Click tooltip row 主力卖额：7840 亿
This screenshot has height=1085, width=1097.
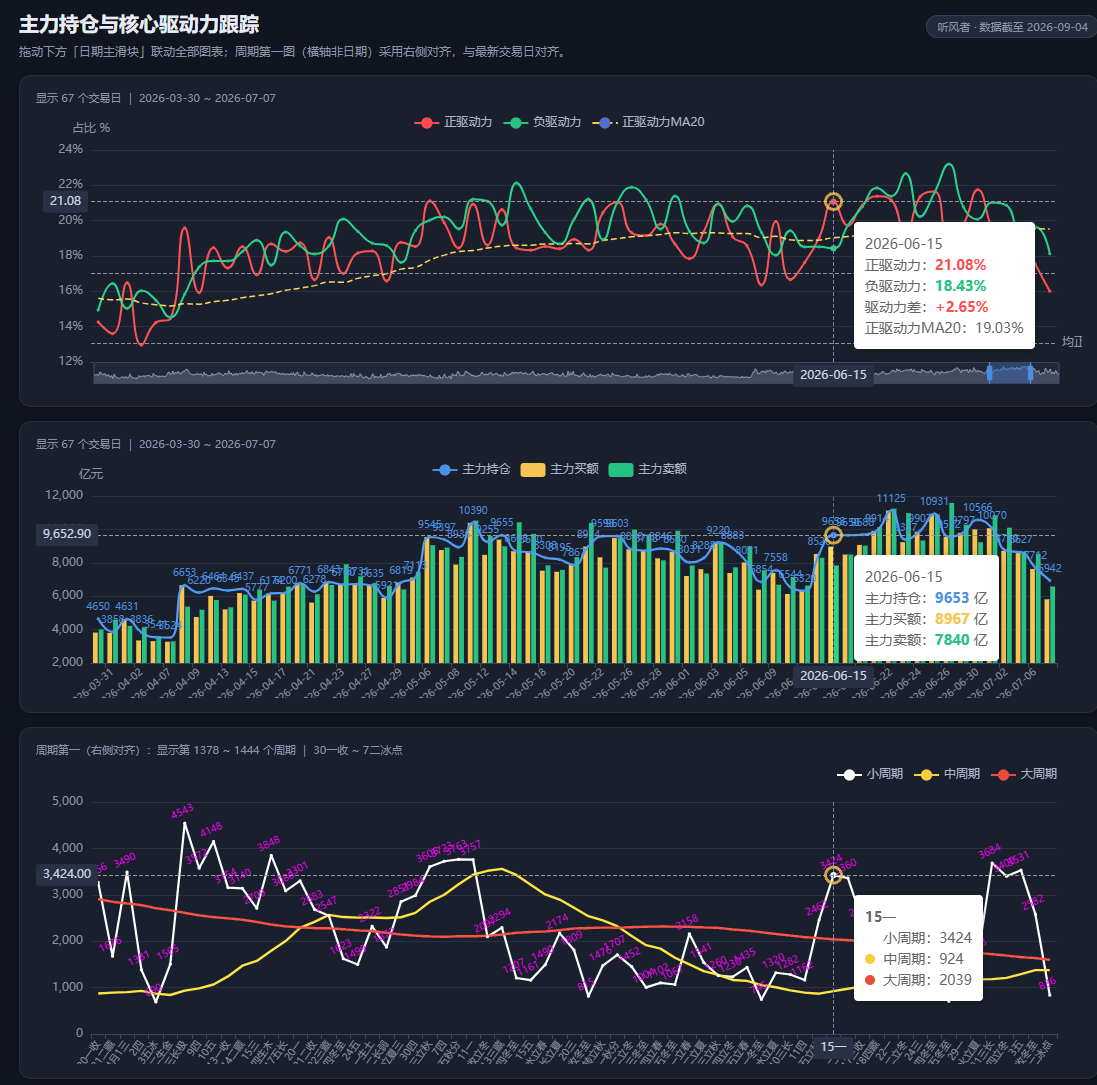926,640
